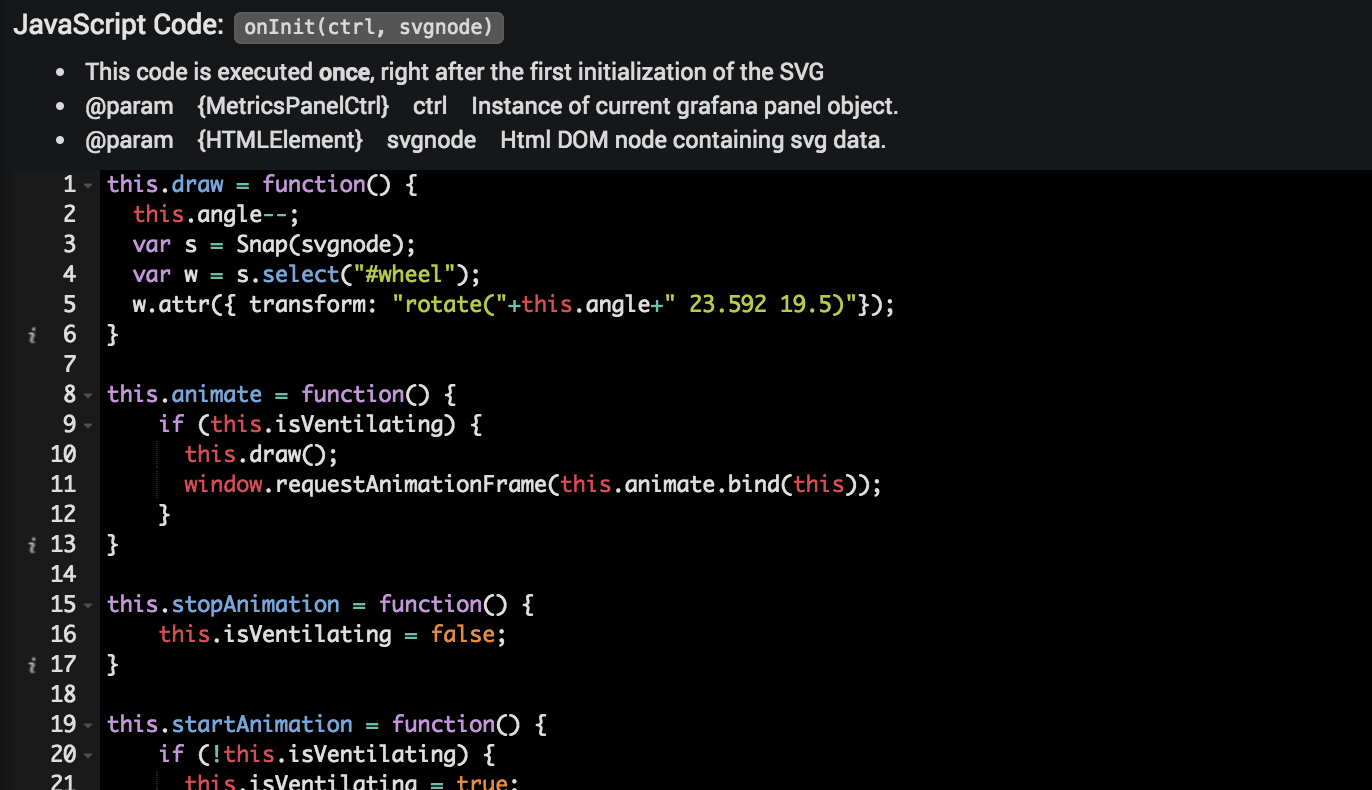Click 'animate' in line 8
The image size is (1372, 790).
(x=217, y=394)
